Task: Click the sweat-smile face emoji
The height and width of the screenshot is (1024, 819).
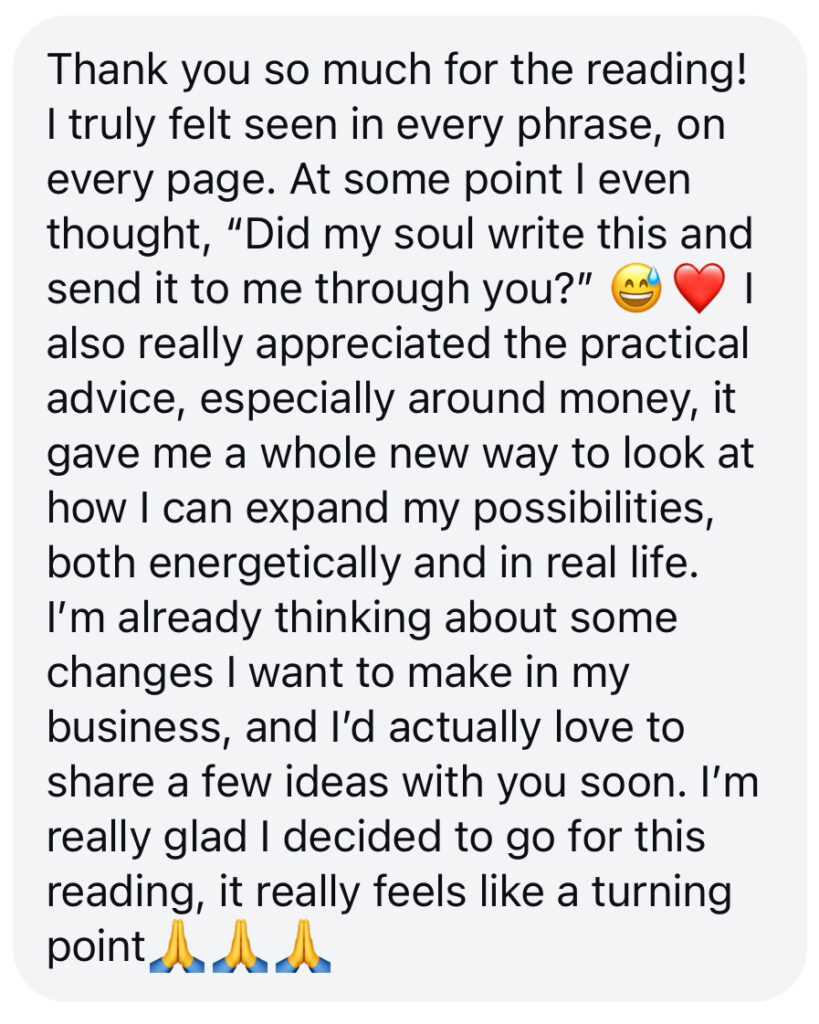Action: (640, 291)
